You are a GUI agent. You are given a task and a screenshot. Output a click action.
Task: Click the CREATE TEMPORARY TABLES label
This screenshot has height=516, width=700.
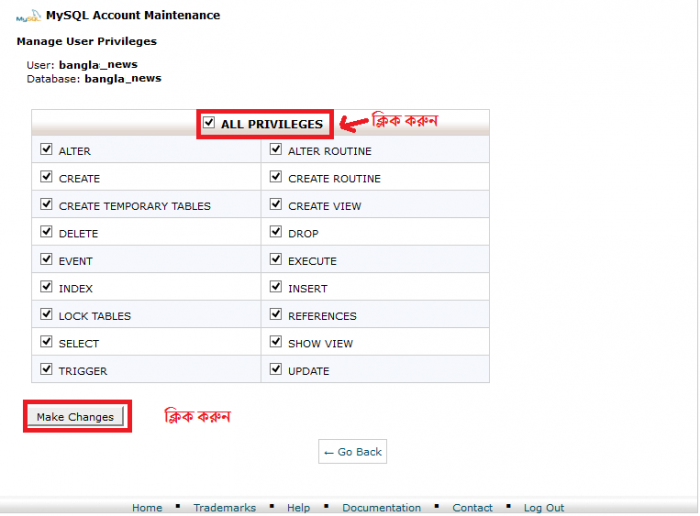point(135,206)
